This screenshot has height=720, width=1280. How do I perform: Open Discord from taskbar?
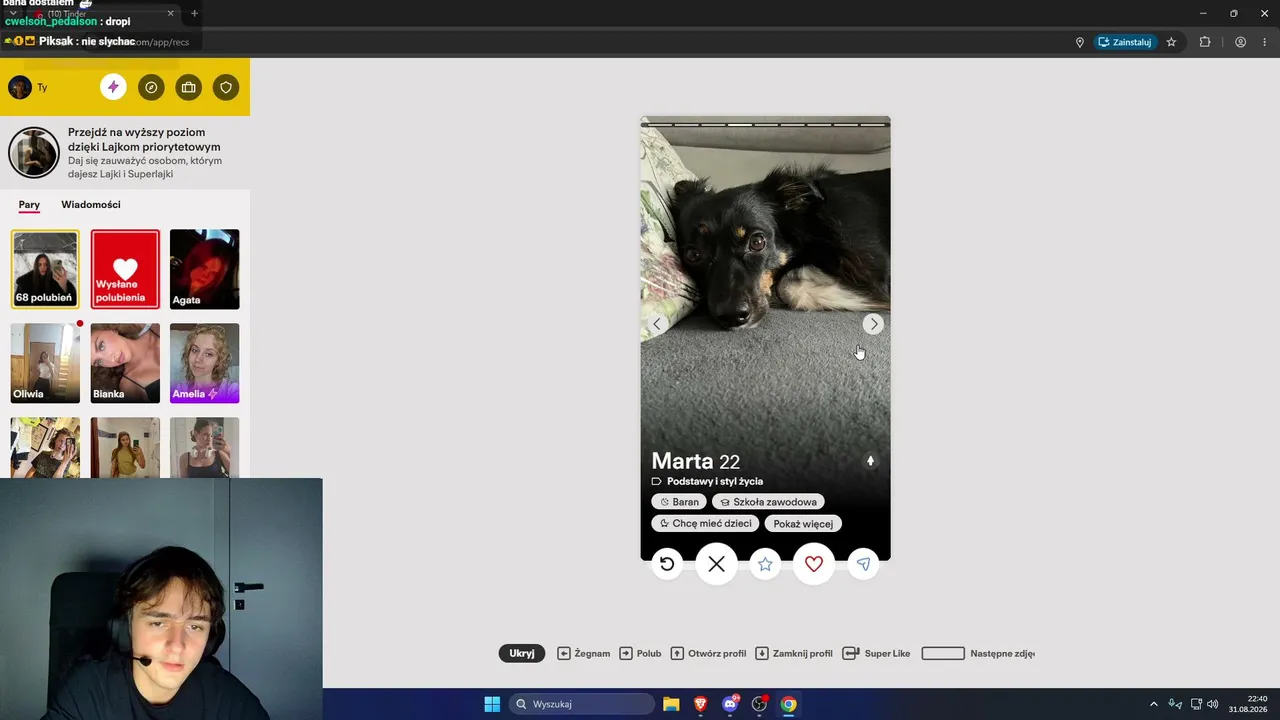[x=730, y=704]
